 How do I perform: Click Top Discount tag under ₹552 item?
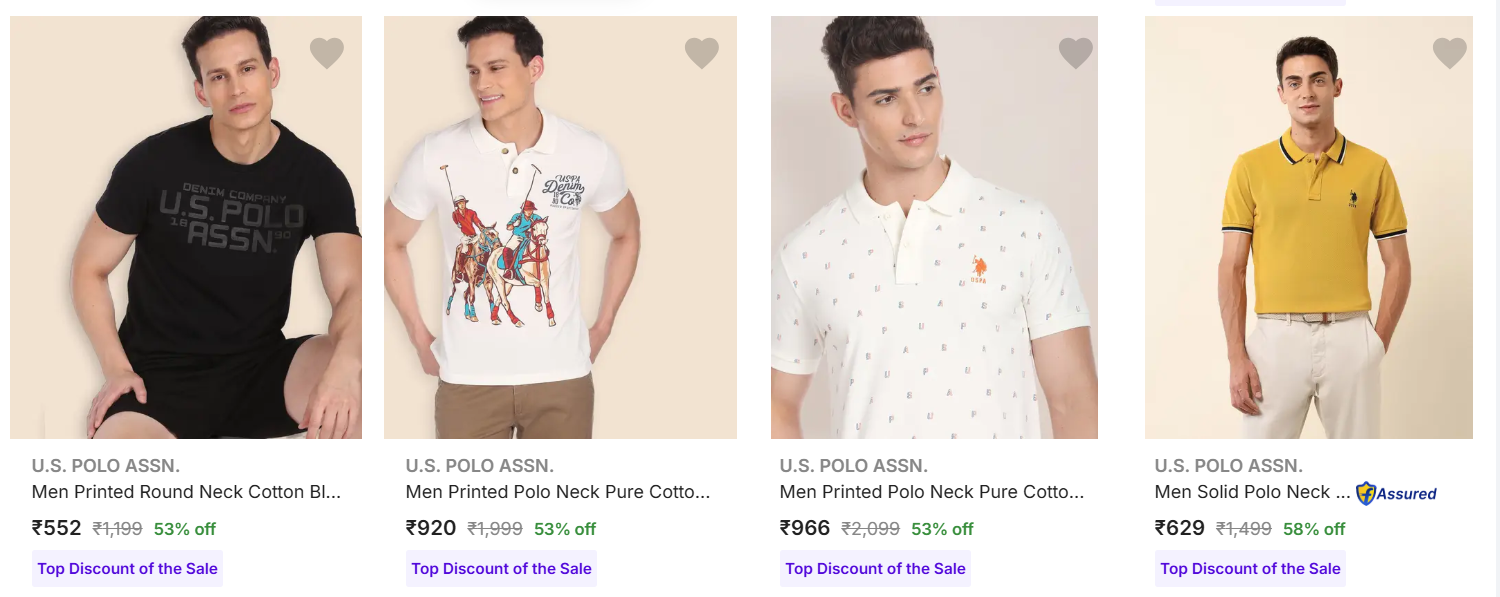(128, 569)
